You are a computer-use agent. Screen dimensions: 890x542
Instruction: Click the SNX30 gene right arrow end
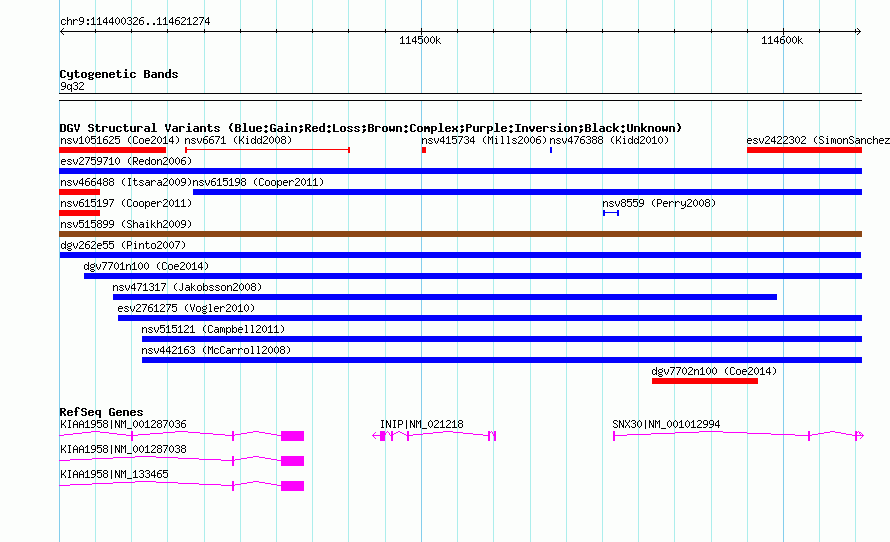coord(860,436)
